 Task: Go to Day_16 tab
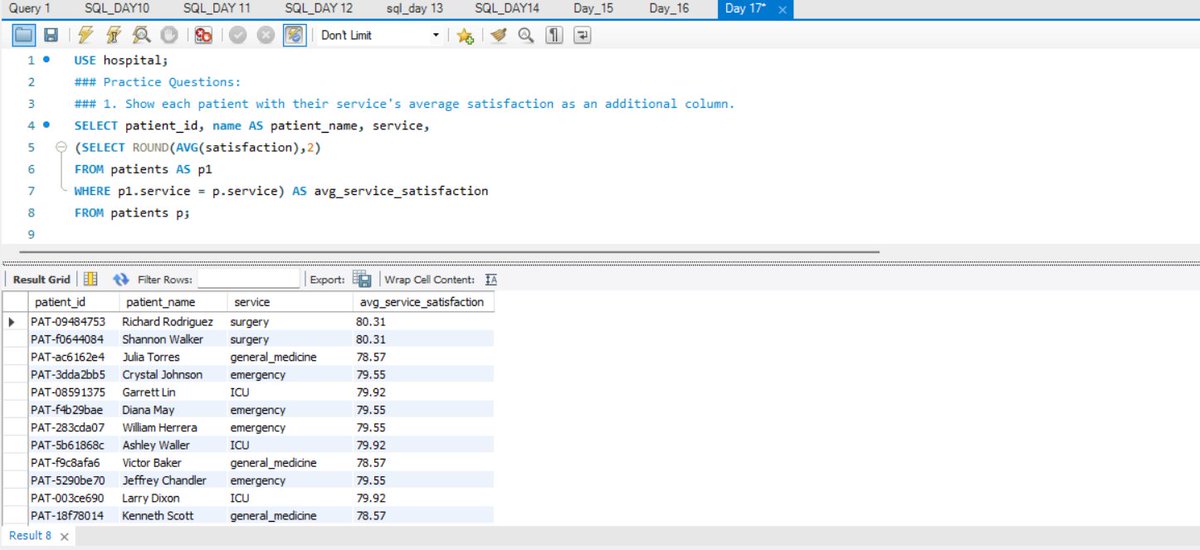(x=669, y=8)
